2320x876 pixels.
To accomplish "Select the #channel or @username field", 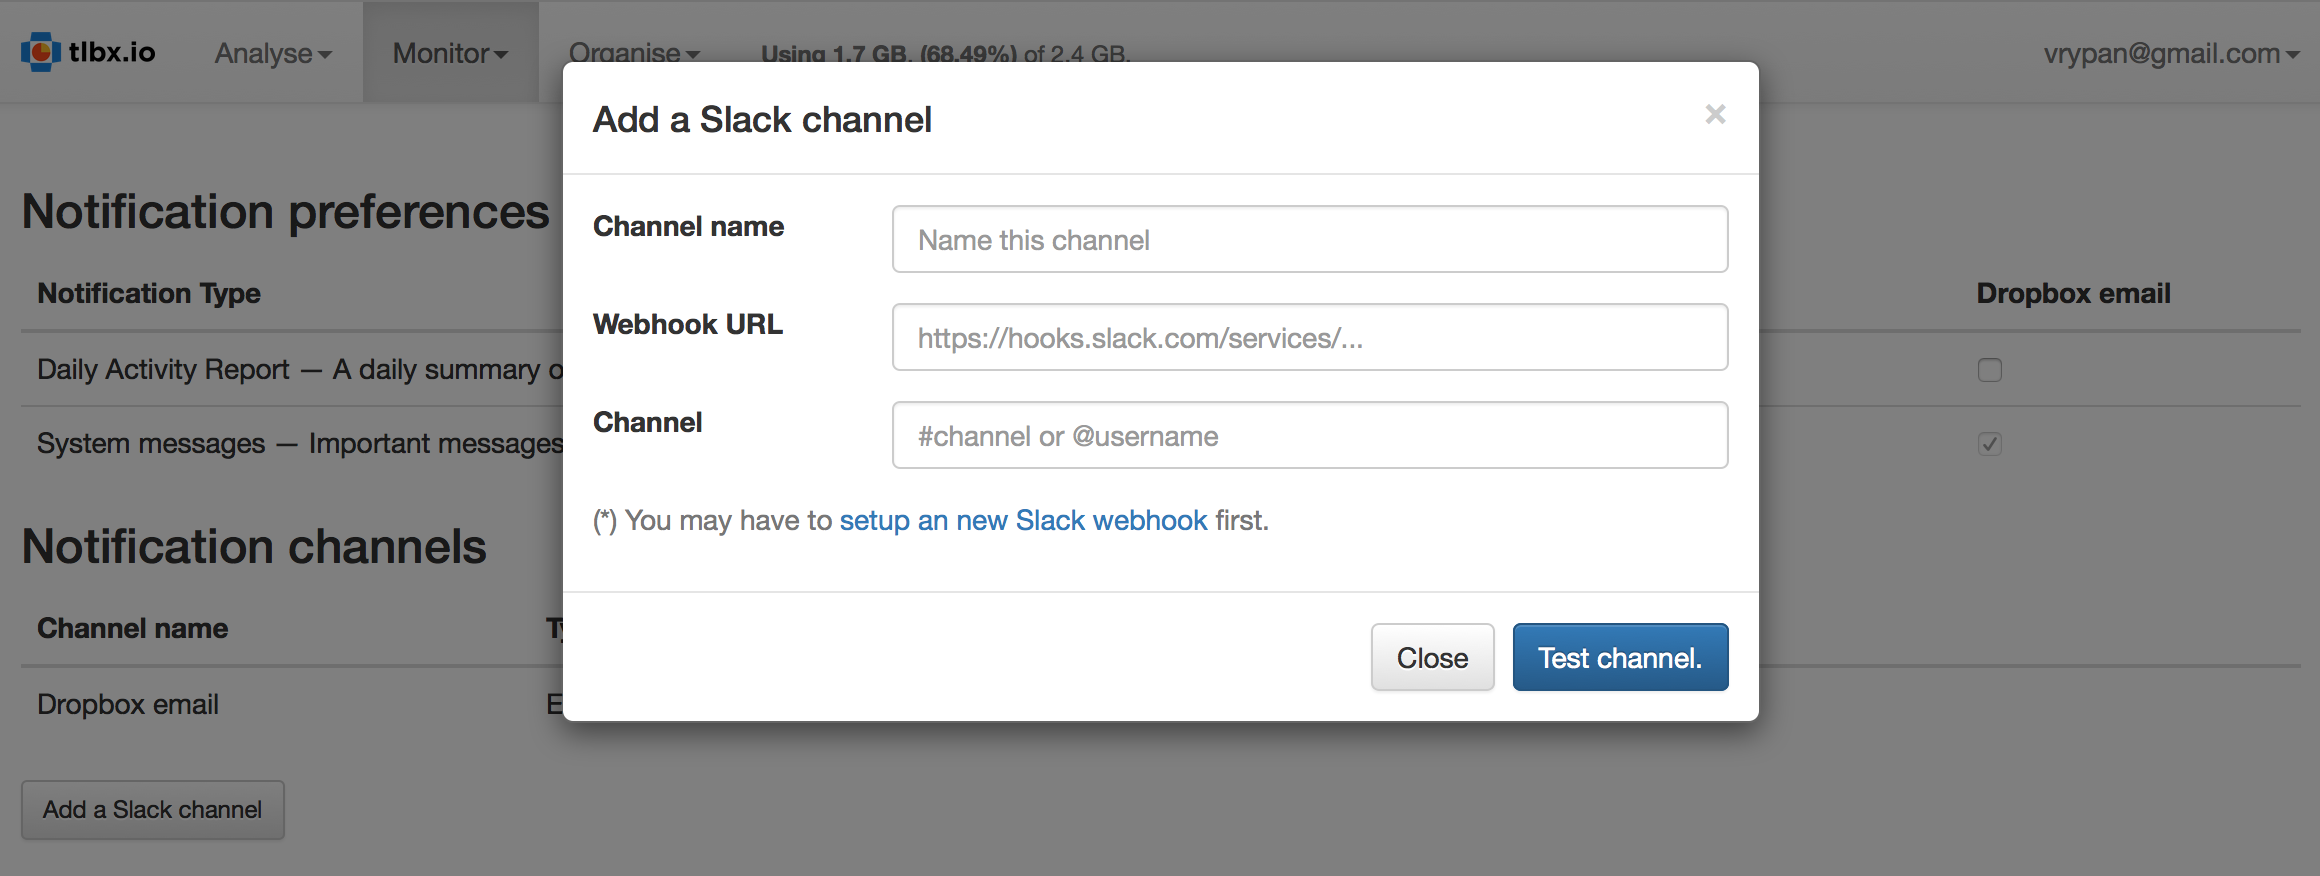I will coord(1310,435).
